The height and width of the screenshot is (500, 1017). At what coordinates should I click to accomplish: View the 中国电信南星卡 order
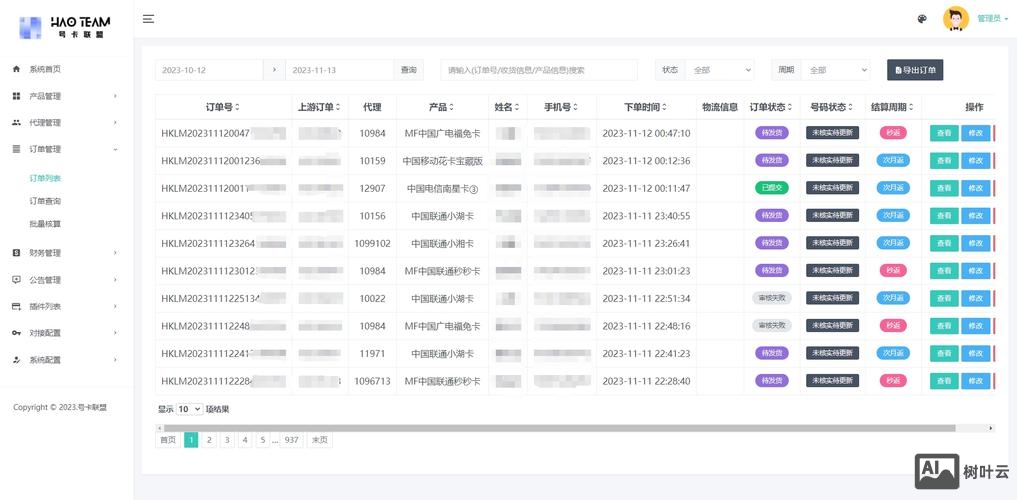(x=944, y=188)
